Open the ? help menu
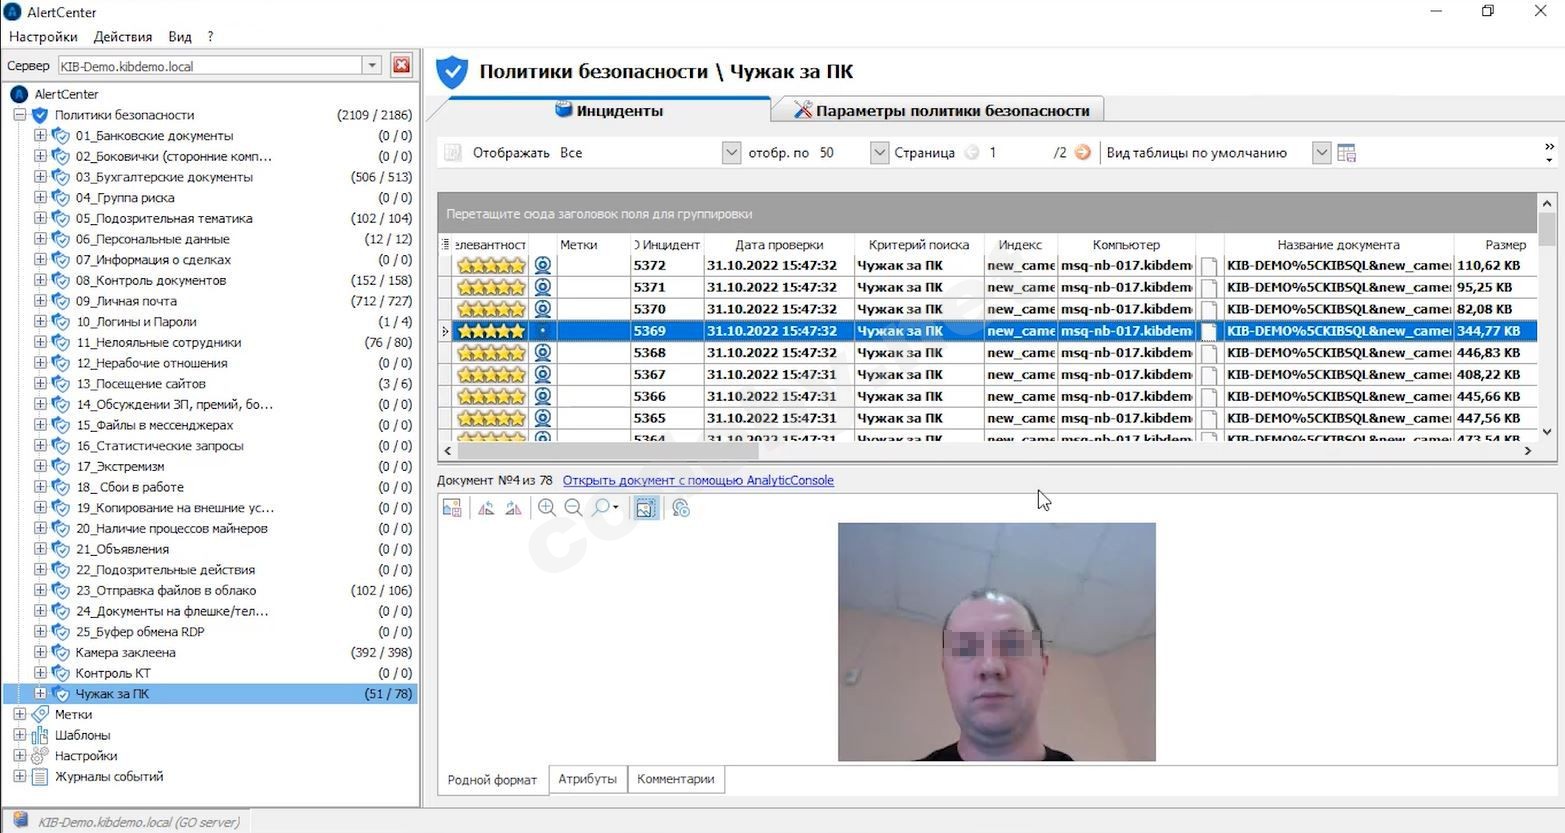This screenshot has width=1565, height=833. point(210,36)
